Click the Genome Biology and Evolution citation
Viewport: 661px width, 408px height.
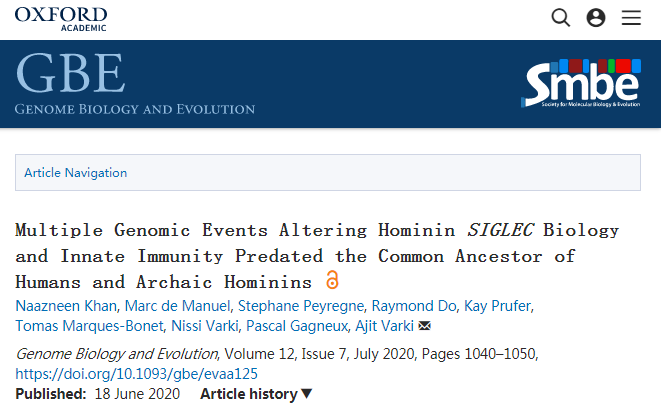pyautogui.click(x=117, y=353)
